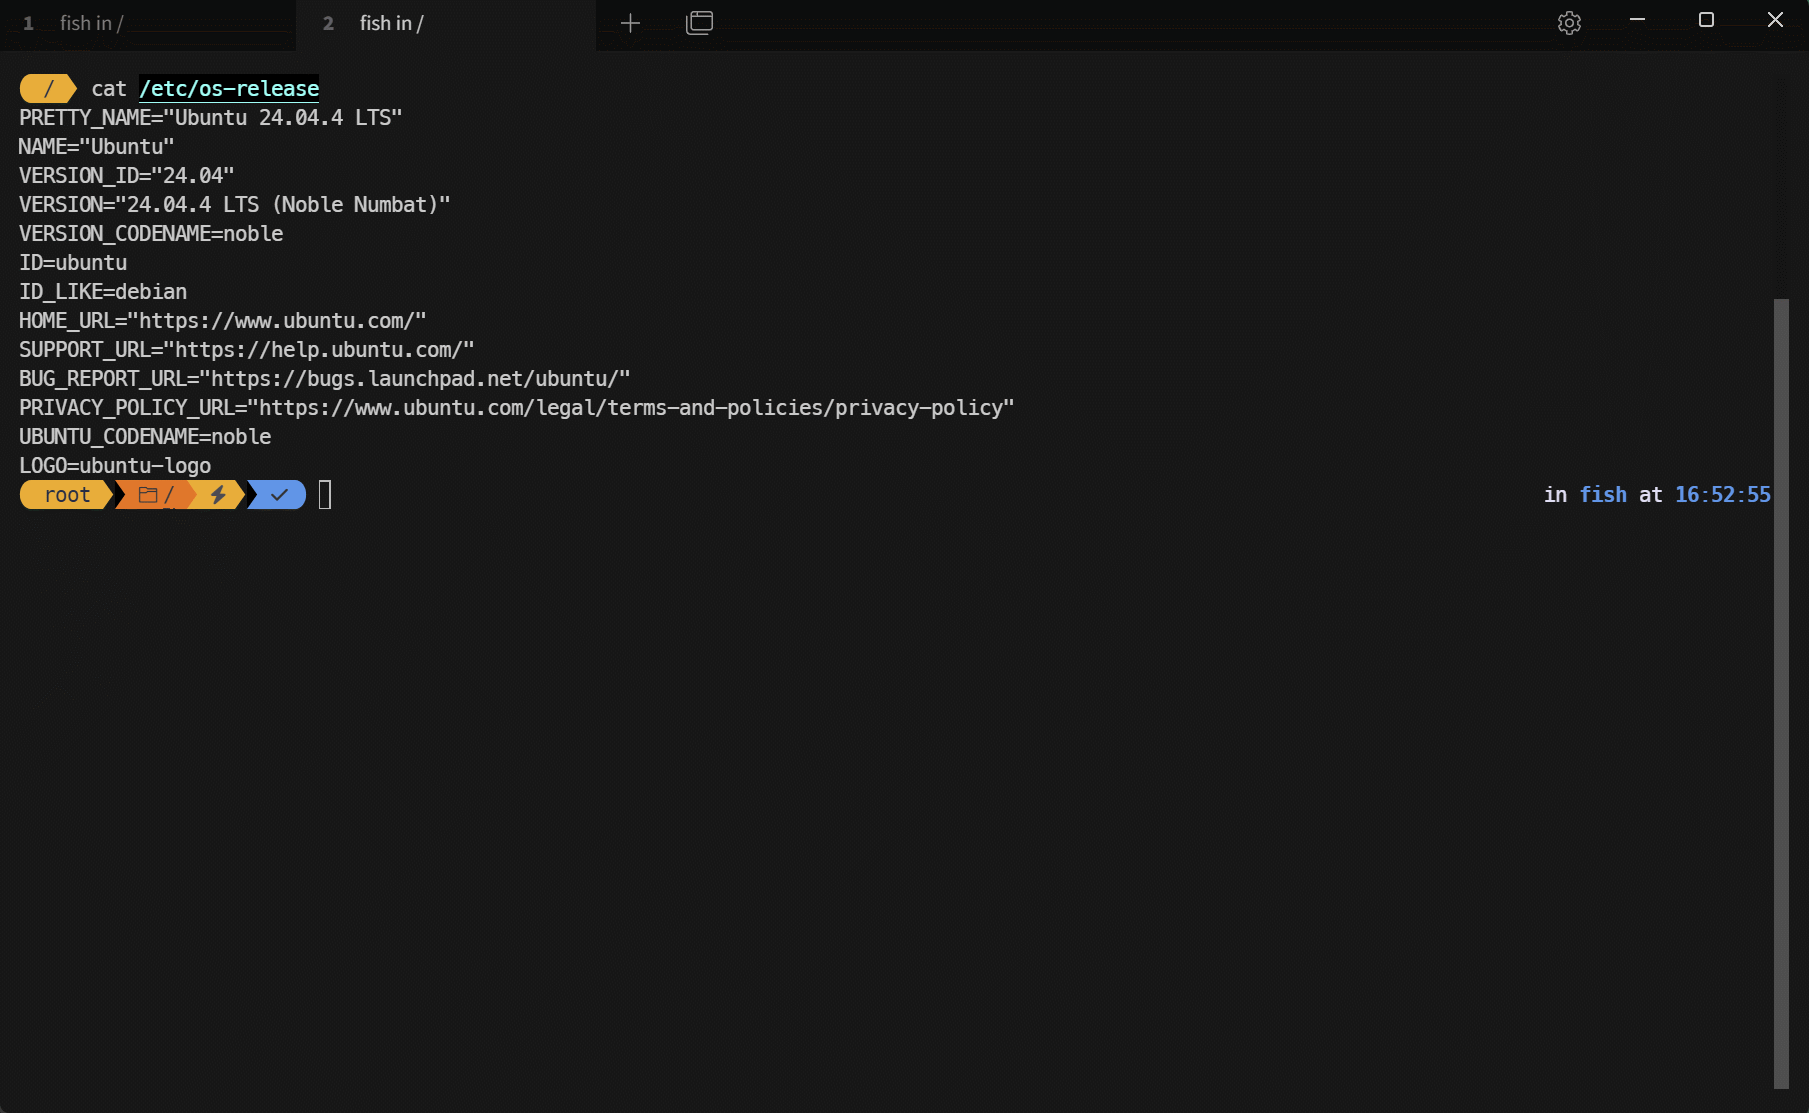This screenshot has height=1113, width=1809.
Task: Open the tab overview panel icon
Action: 699,23
